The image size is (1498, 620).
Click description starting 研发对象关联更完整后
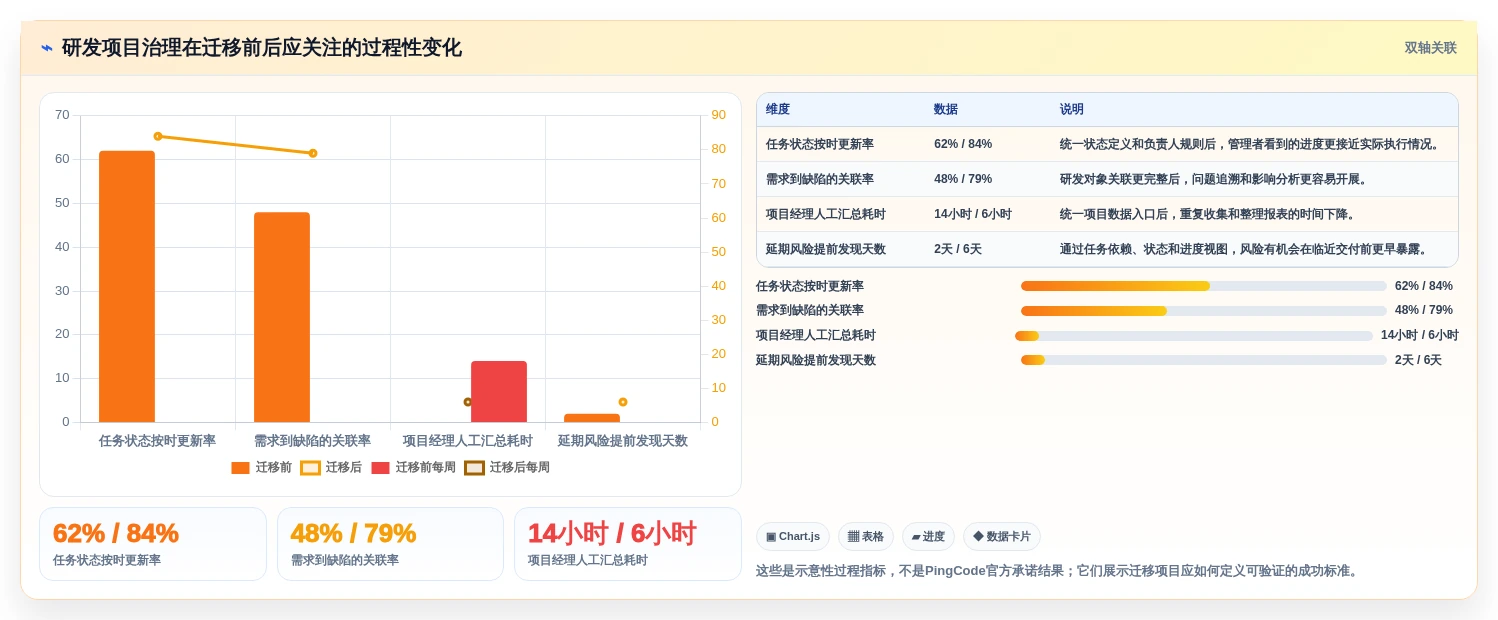pos(1216,179)
